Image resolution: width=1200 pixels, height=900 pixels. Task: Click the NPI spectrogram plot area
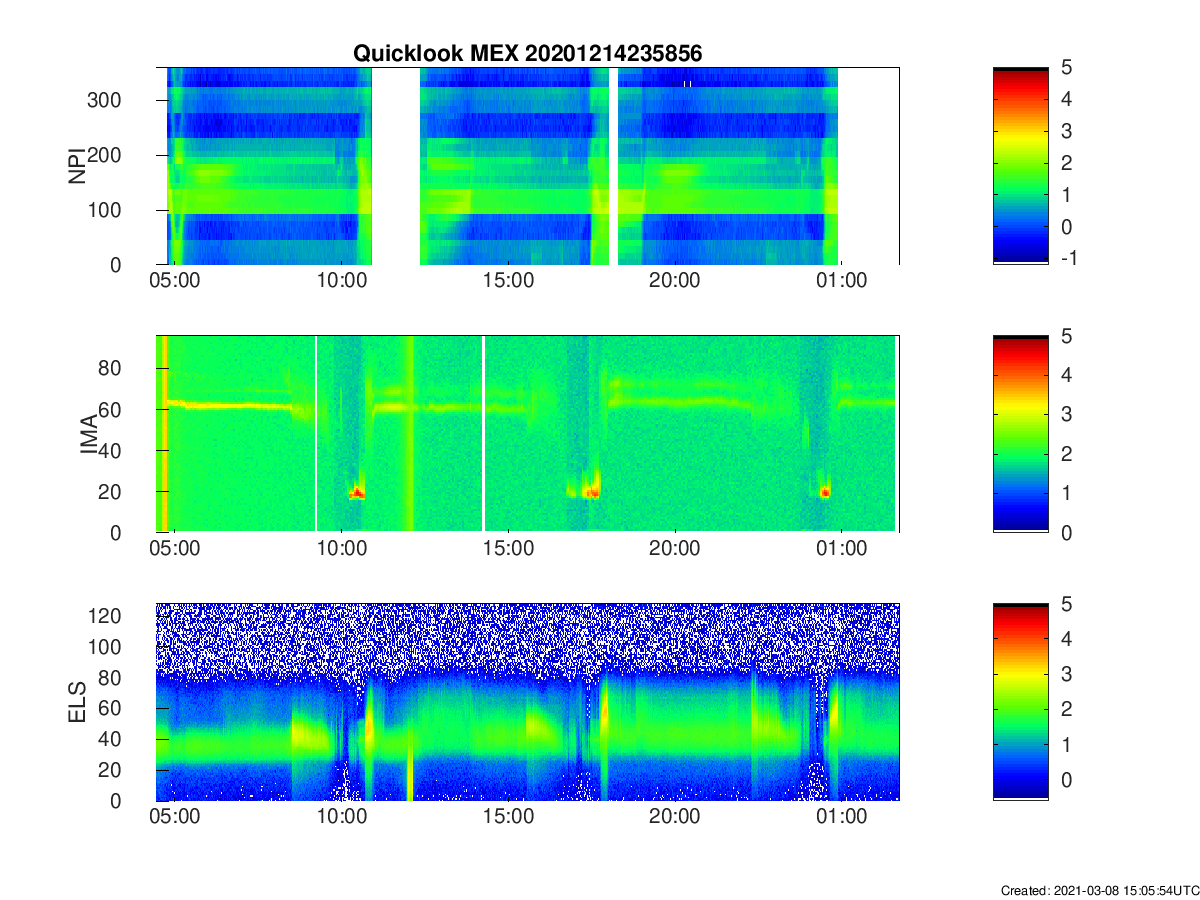[527, 166]
